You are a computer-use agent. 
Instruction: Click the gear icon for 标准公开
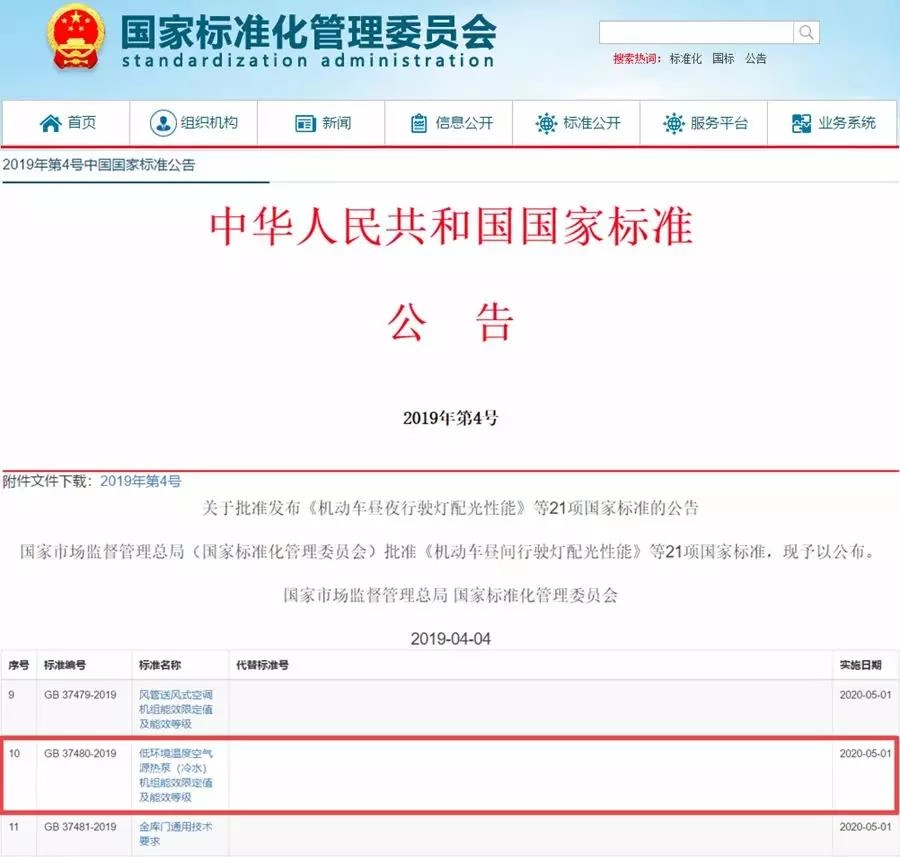(546, 123)
